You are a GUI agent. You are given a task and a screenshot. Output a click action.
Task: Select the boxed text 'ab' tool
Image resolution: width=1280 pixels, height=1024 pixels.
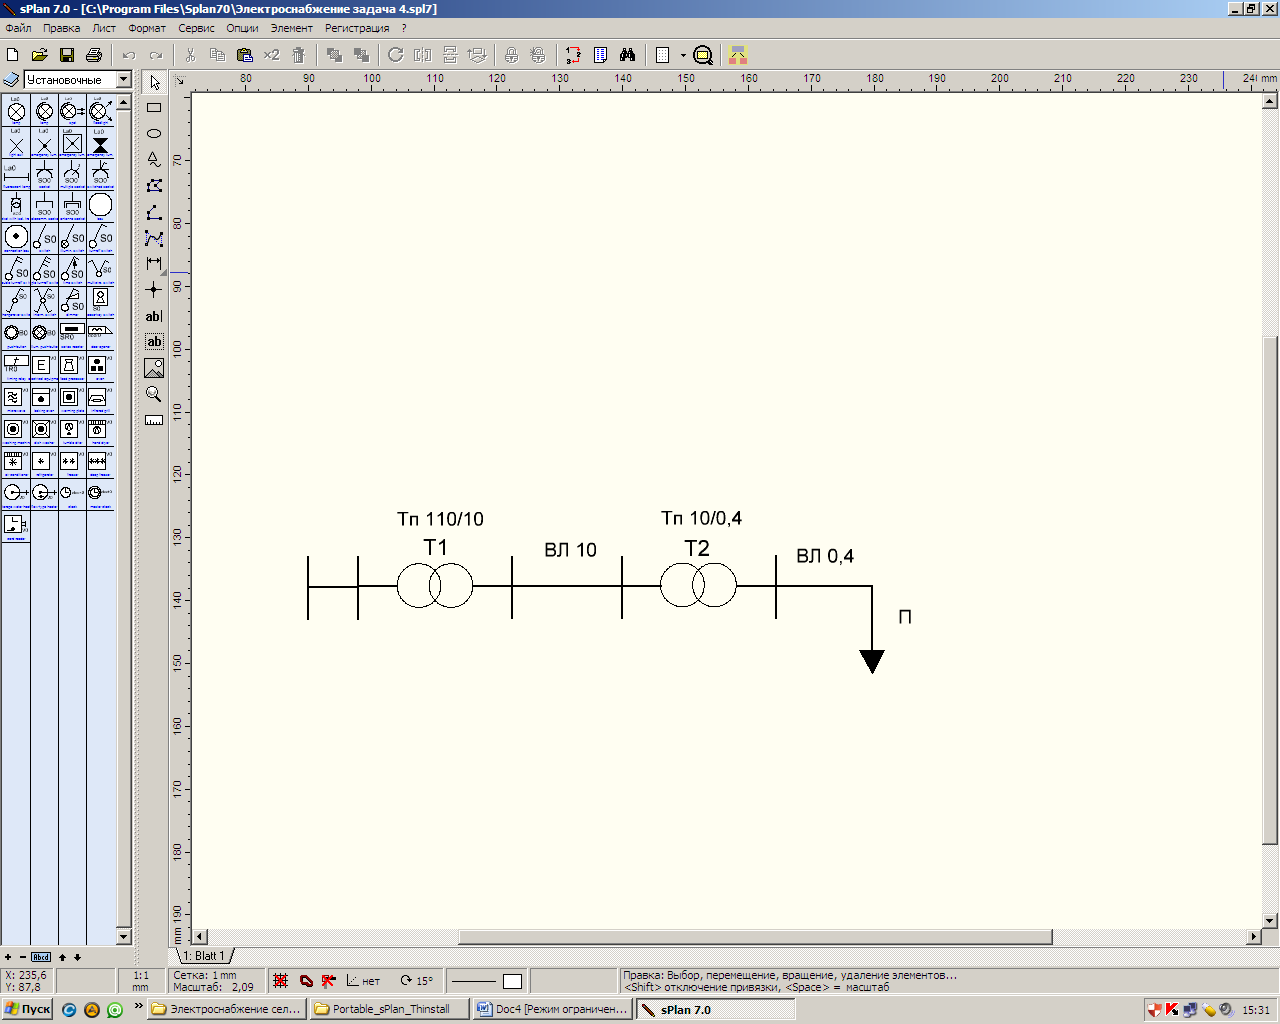point(154,342)
